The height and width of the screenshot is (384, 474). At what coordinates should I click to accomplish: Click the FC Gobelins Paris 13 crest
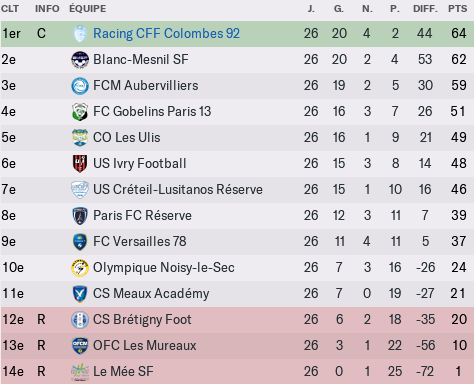click(x=80, y=112)
